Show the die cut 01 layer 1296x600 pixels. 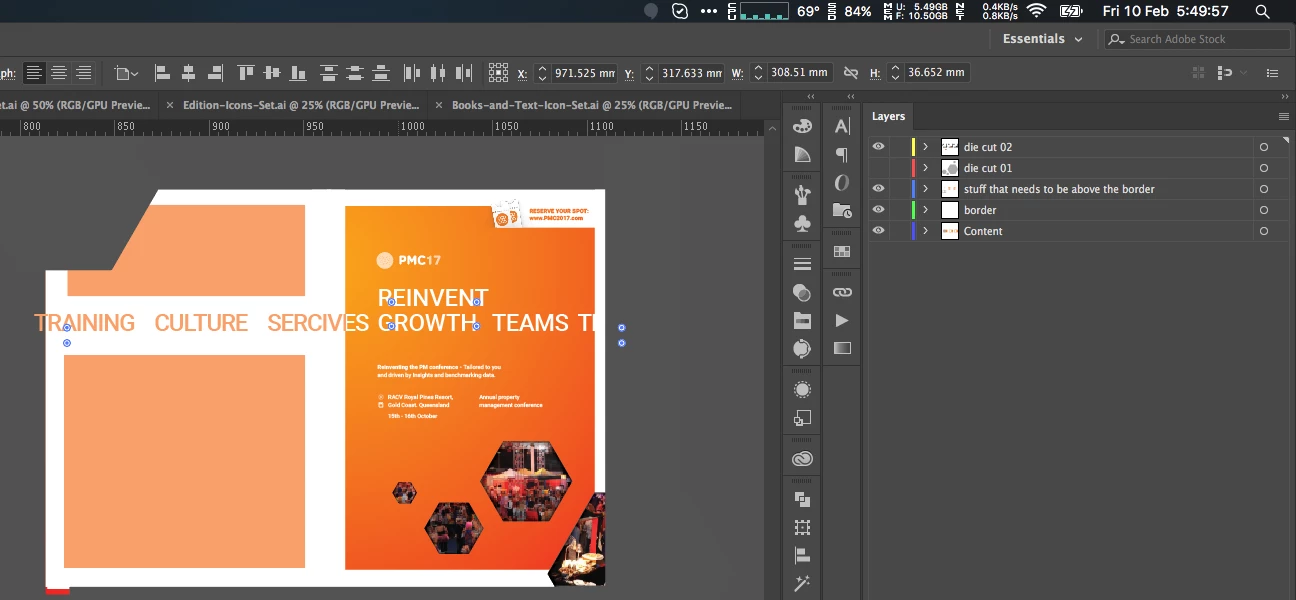pos(878,168)
